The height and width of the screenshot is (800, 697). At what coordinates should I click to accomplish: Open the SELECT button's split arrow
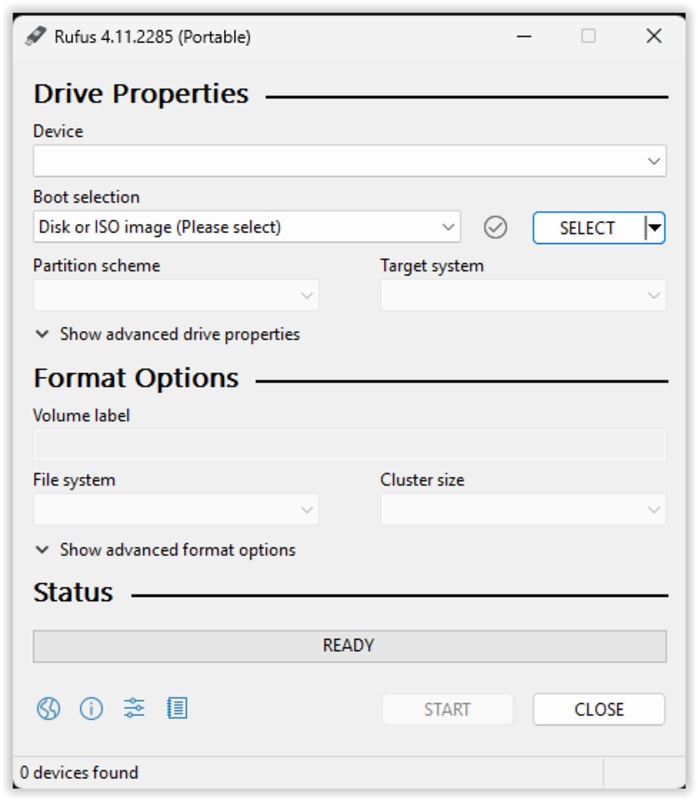[655, 228]
